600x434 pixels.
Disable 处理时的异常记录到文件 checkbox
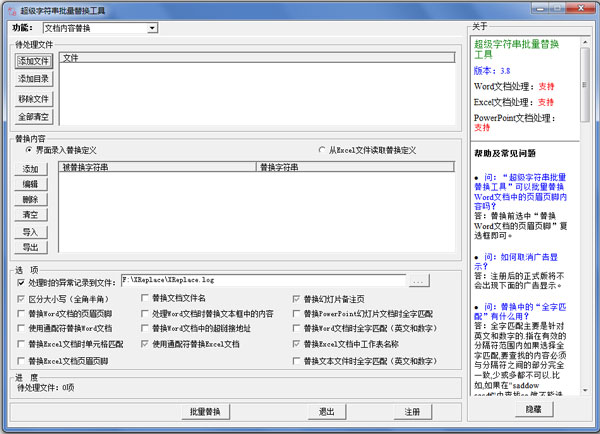21,282
